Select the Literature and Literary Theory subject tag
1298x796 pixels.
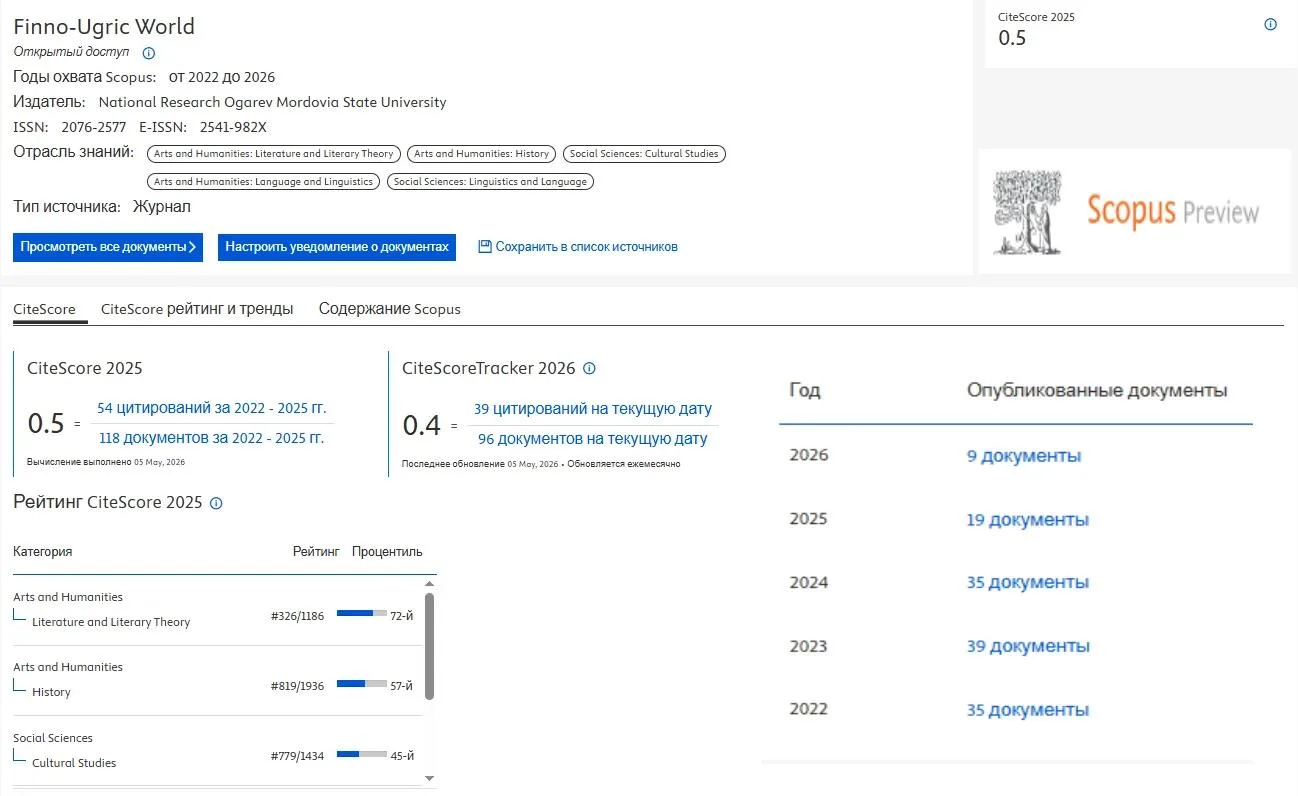tap(274, 154)
